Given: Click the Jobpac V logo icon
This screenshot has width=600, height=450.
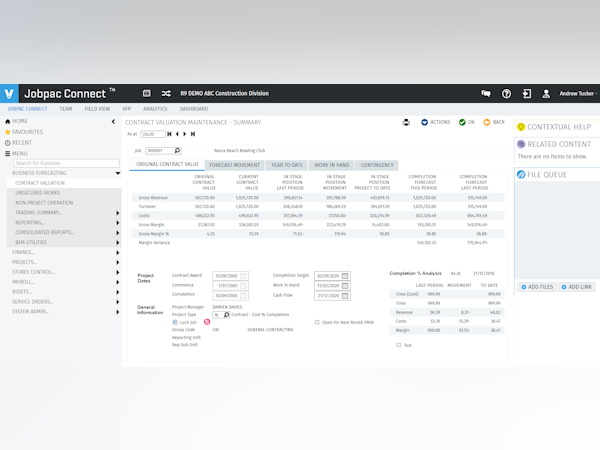Looking at the screenshot, I should click(x=9, y=94).
